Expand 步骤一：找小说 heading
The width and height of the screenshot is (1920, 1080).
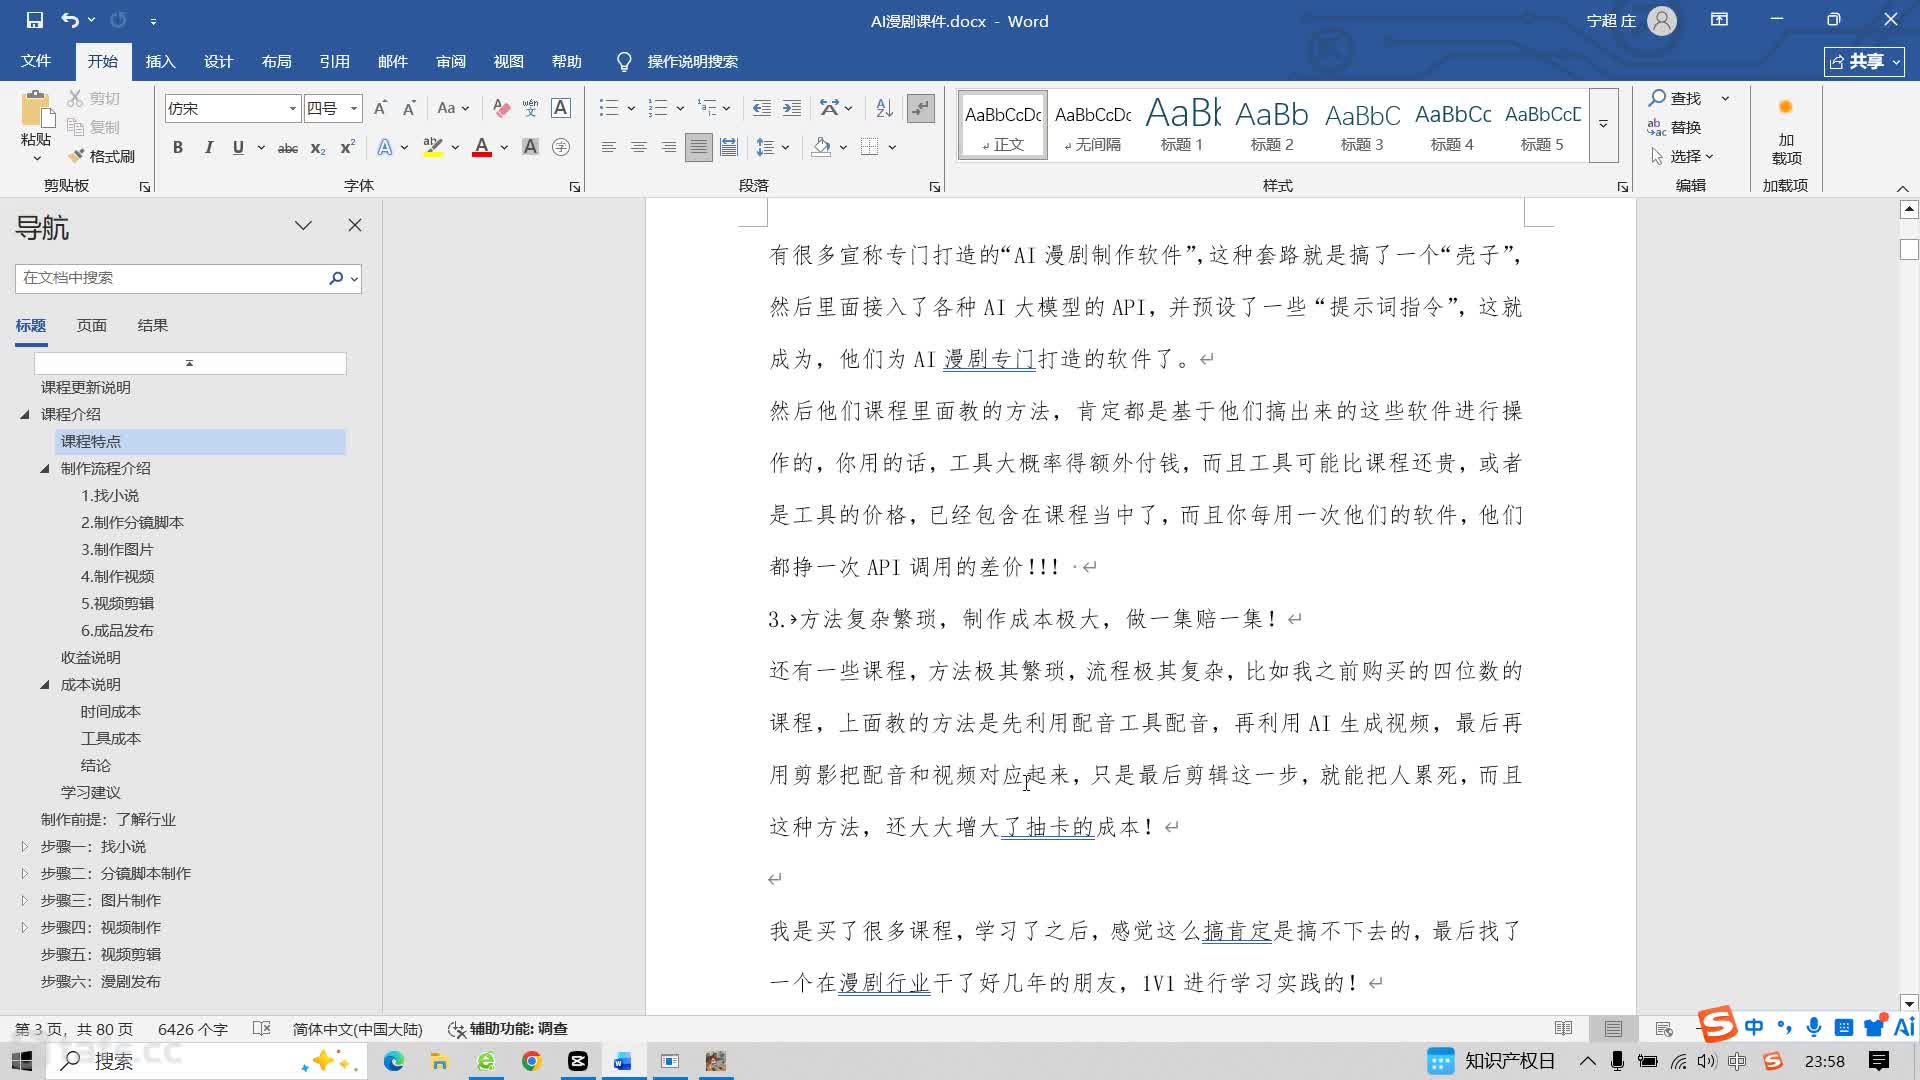tap(25, 846)
